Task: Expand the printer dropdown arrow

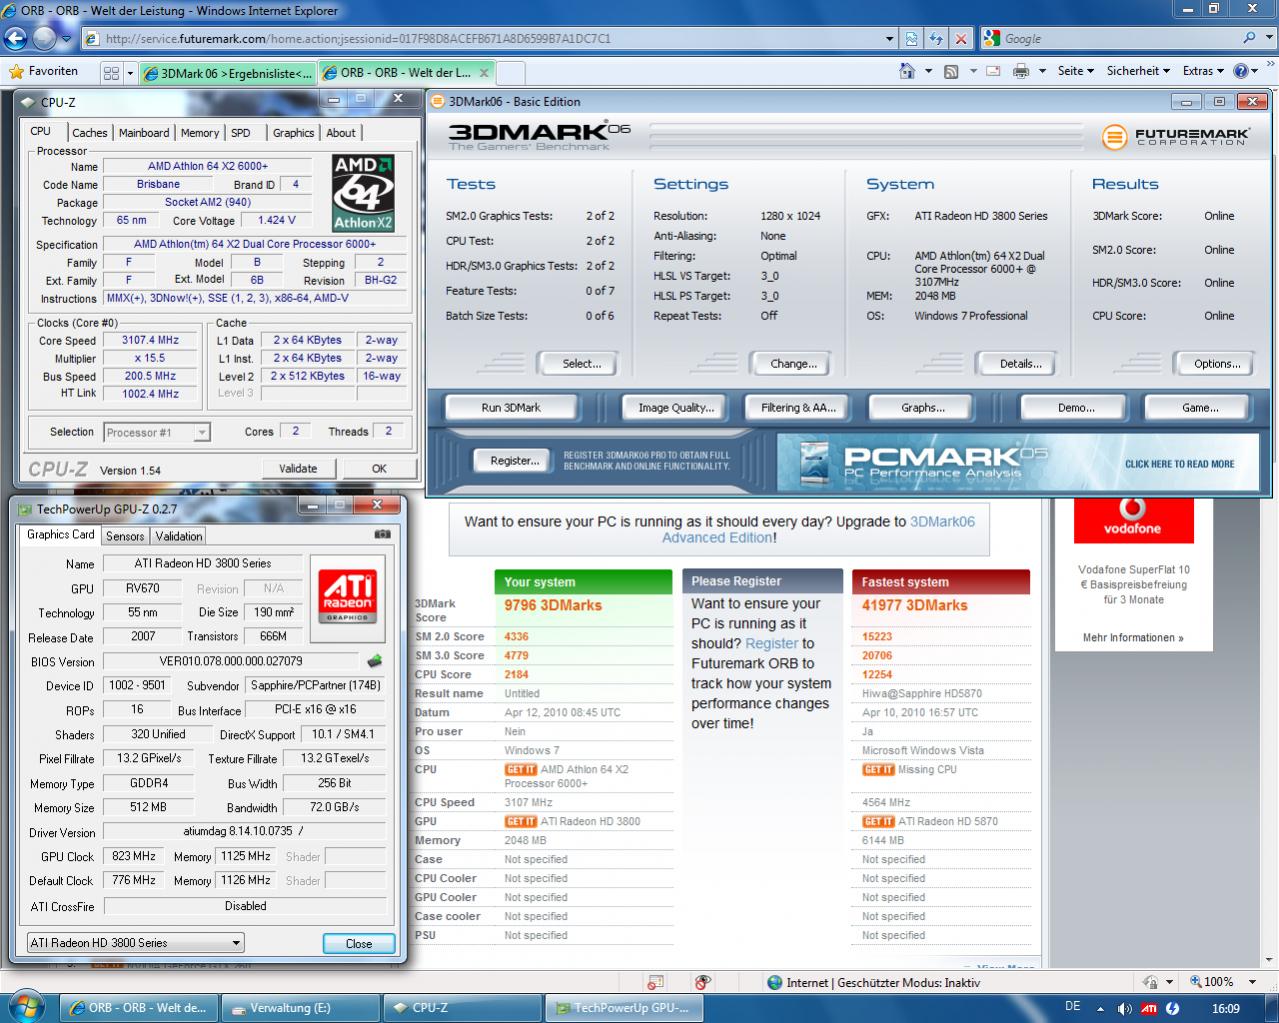Action: pyautogui.click(x=1042, y=71)
